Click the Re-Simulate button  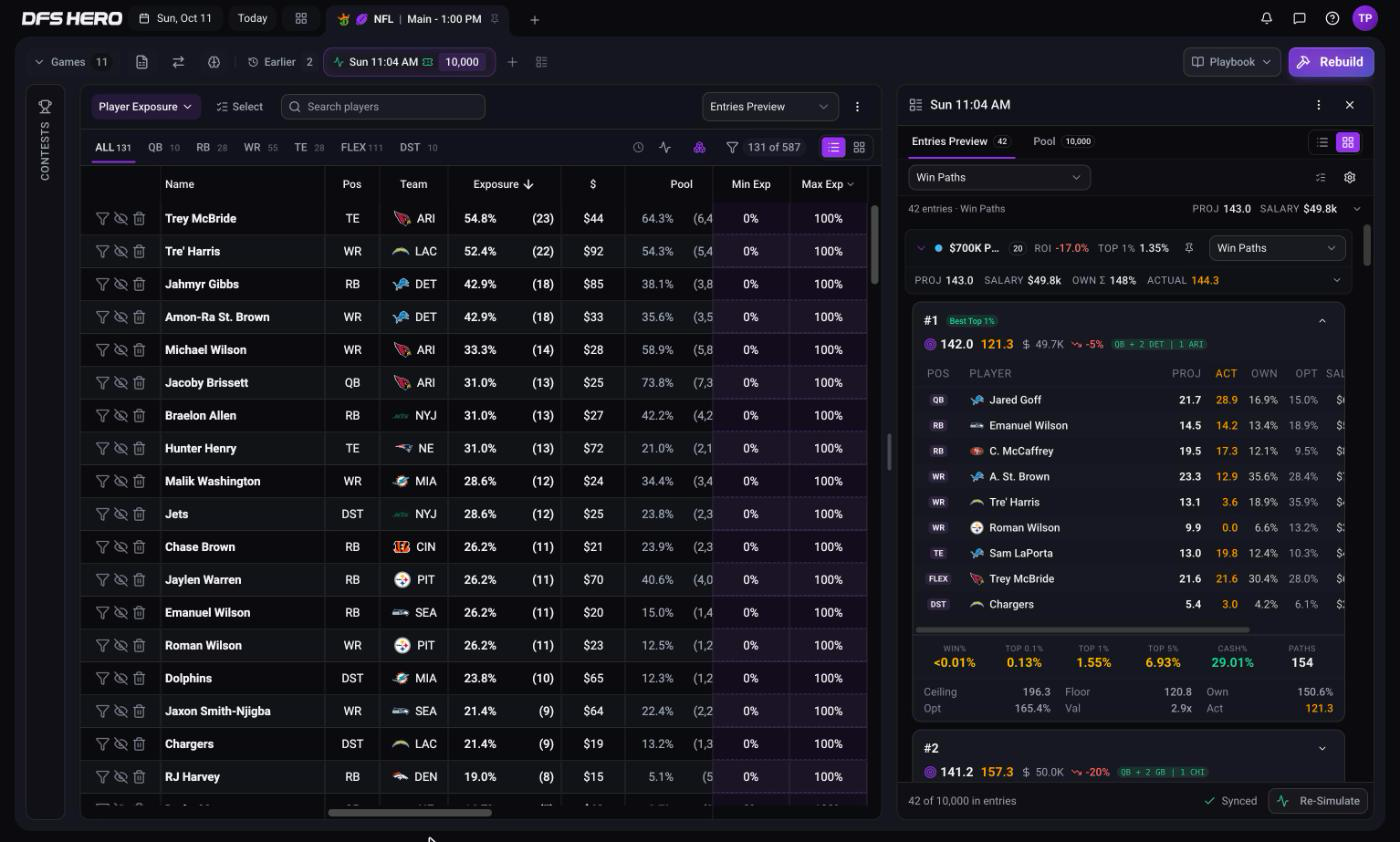tap(1320, 801)
